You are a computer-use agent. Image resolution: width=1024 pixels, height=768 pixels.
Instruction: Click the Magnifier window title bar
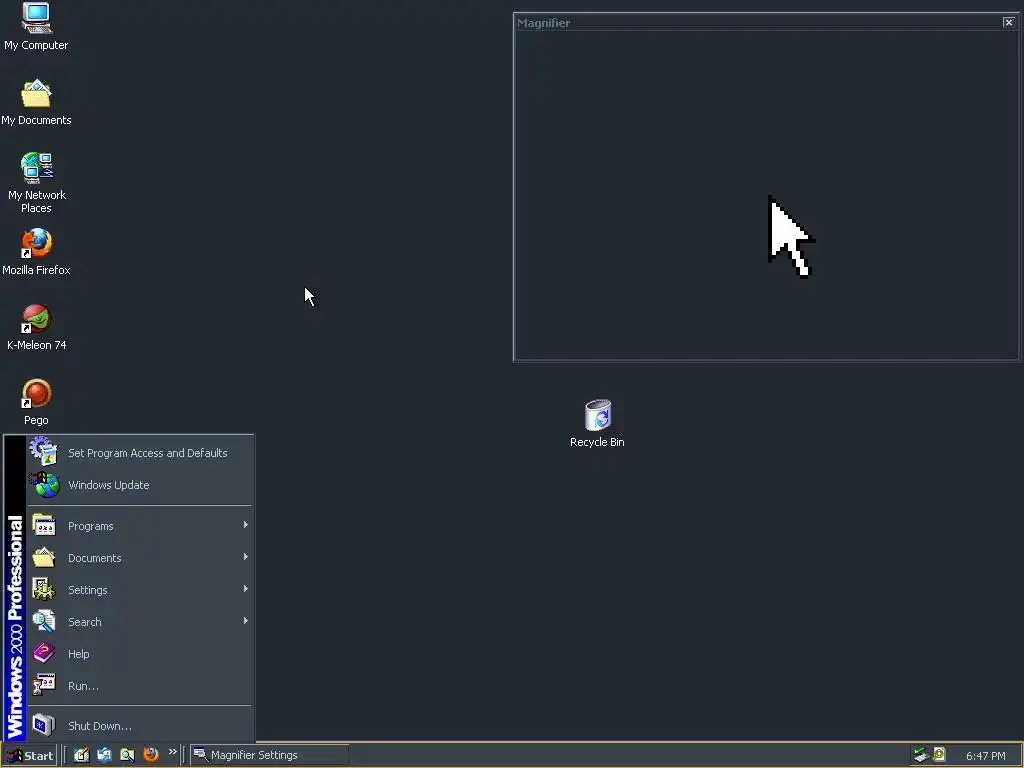tap(758, 23)
